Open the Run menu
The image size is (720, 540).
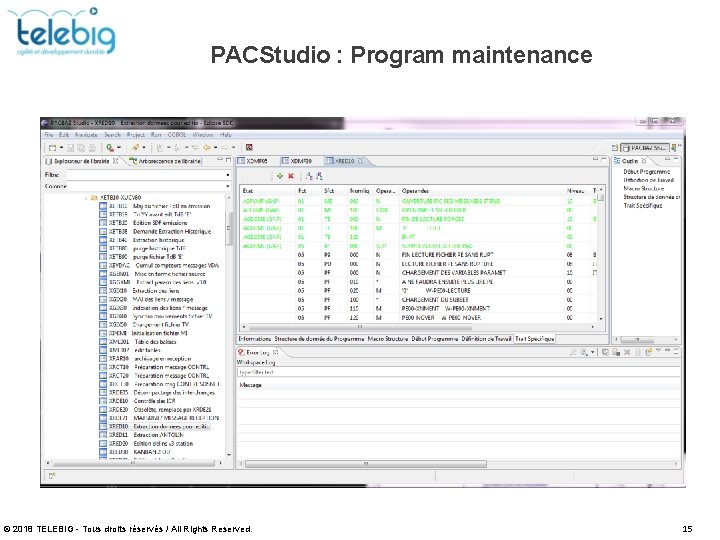(x=156, y=135)
